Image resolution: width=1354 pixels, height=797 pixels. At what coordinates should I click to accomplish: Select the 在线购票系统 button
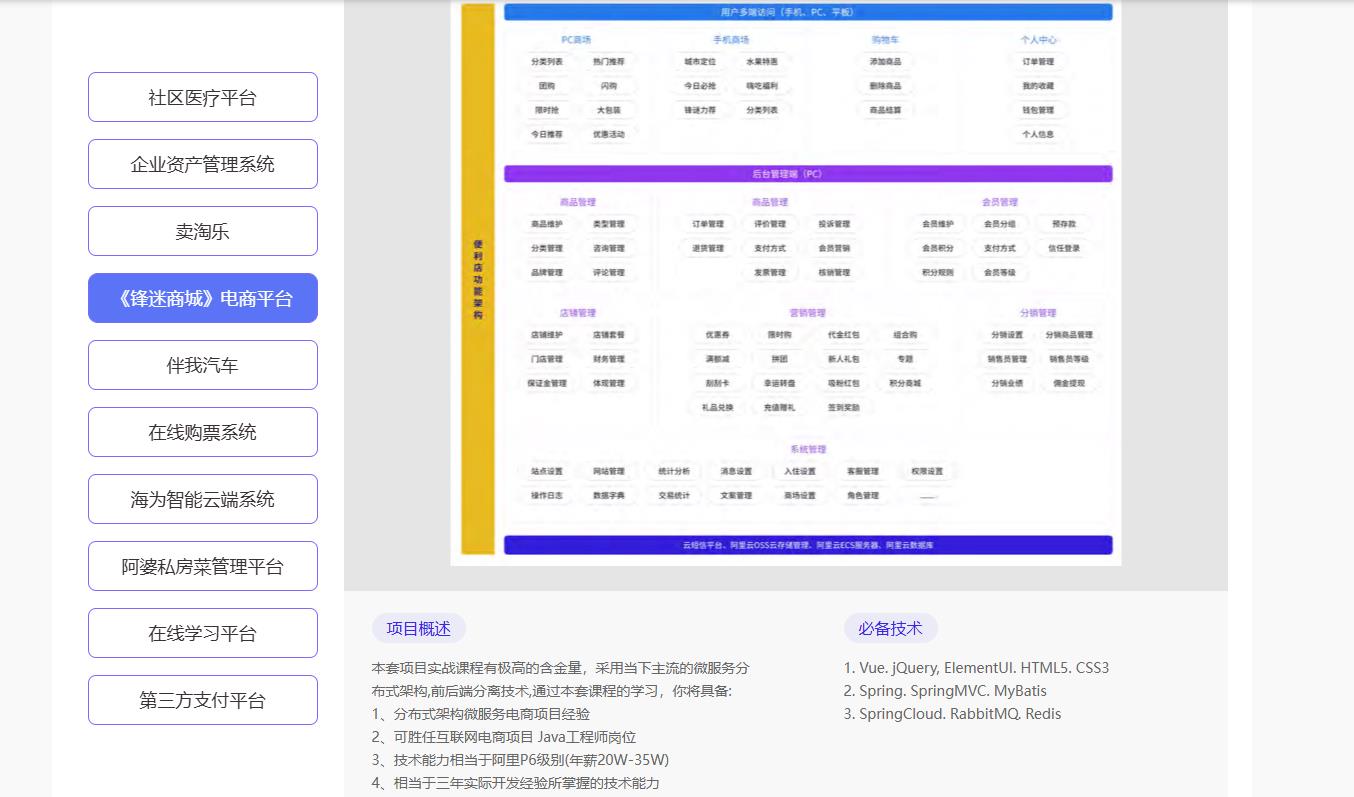point(202,432)
